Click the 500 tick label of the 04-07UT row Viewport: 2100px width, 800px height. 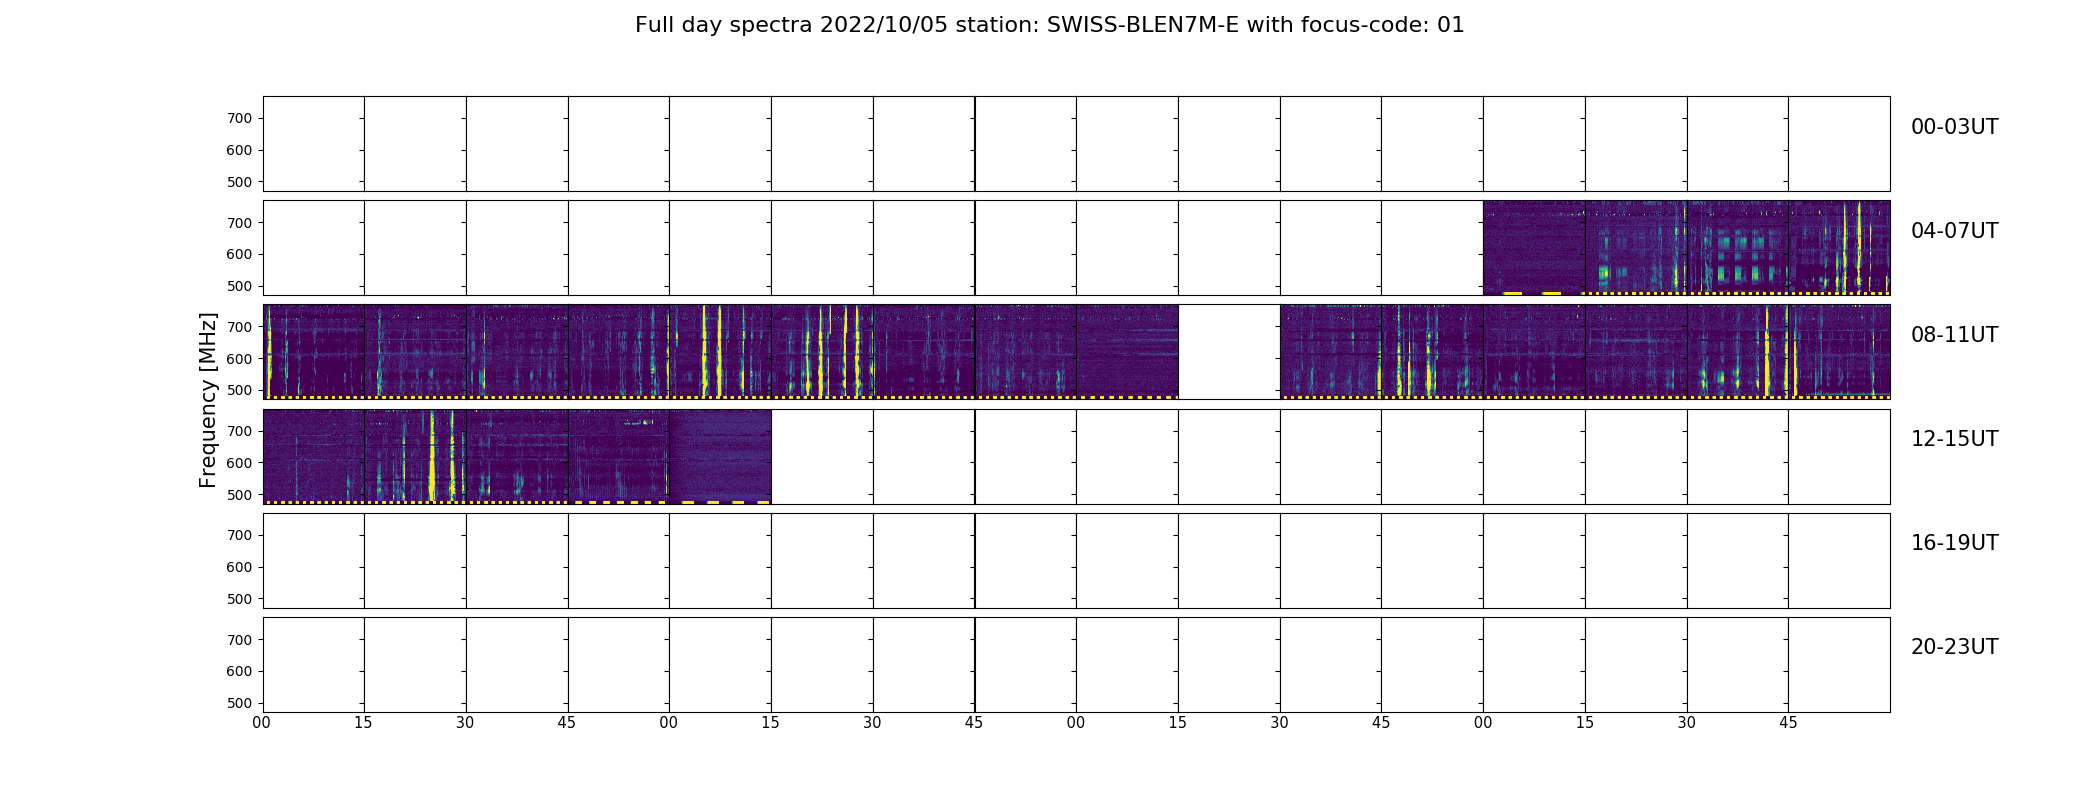coord(239,286)
